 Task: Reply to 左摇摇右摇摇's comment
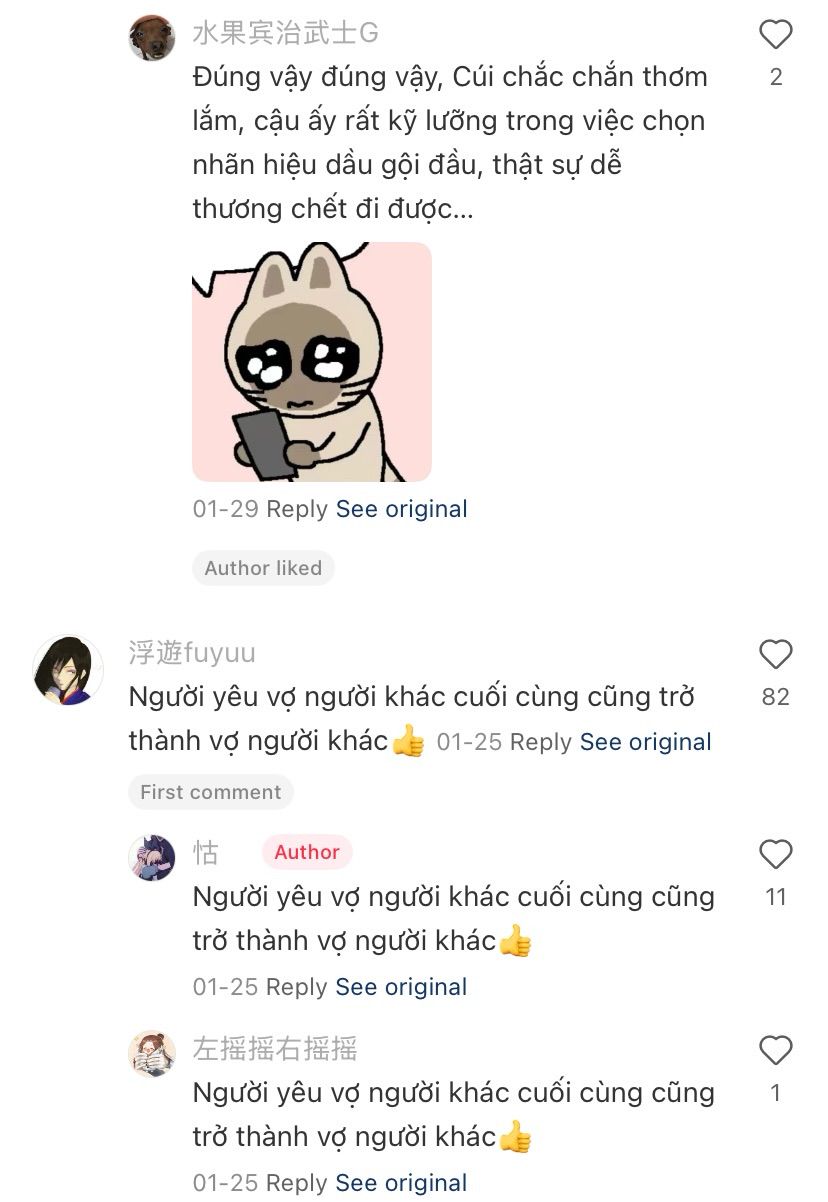pos(297,1183)
